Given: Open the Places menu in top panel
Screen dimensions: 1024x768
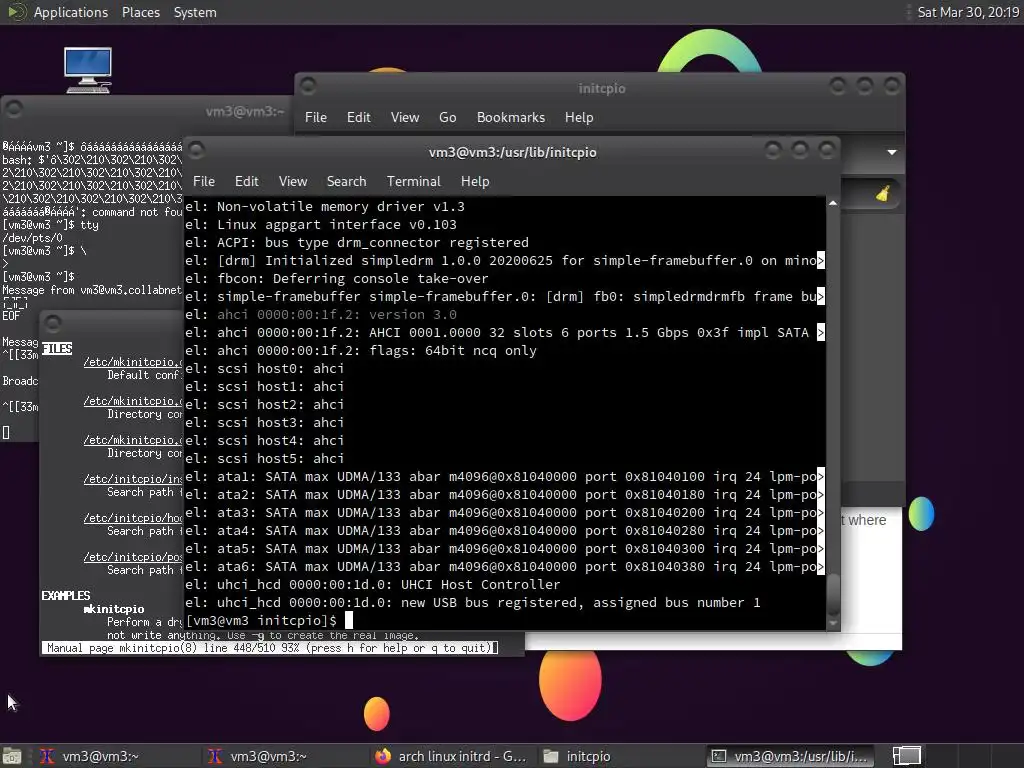Looking at the screenshot, I should (140, 12).
